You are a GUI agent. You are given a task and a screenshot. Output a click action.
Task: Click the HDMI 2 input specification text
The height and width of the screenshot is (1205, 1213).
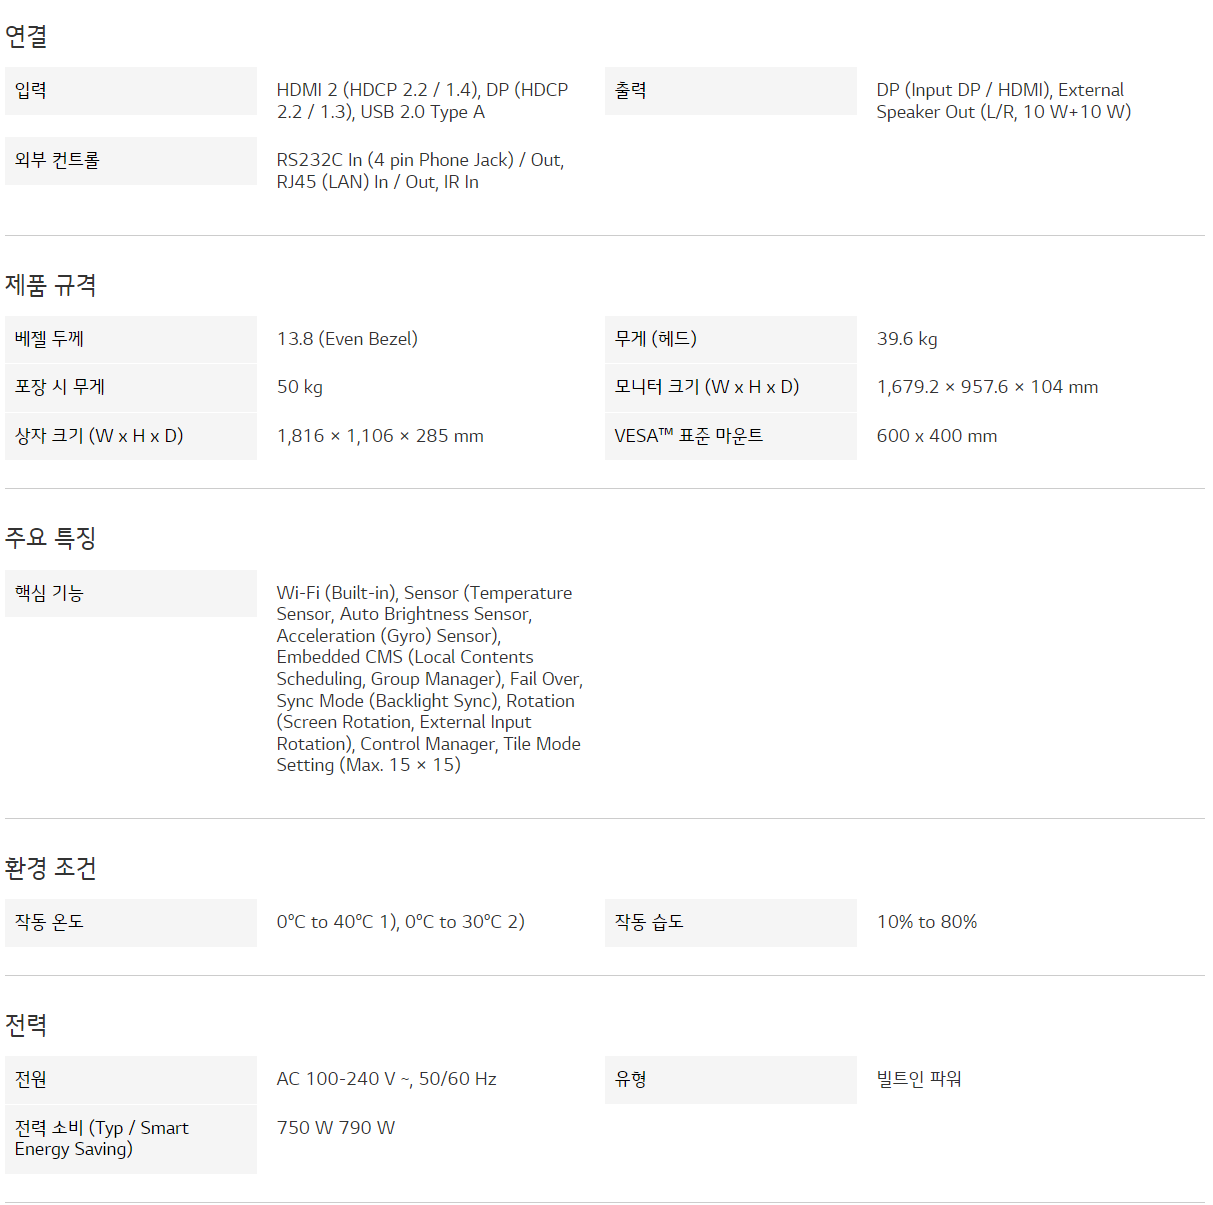422,101
